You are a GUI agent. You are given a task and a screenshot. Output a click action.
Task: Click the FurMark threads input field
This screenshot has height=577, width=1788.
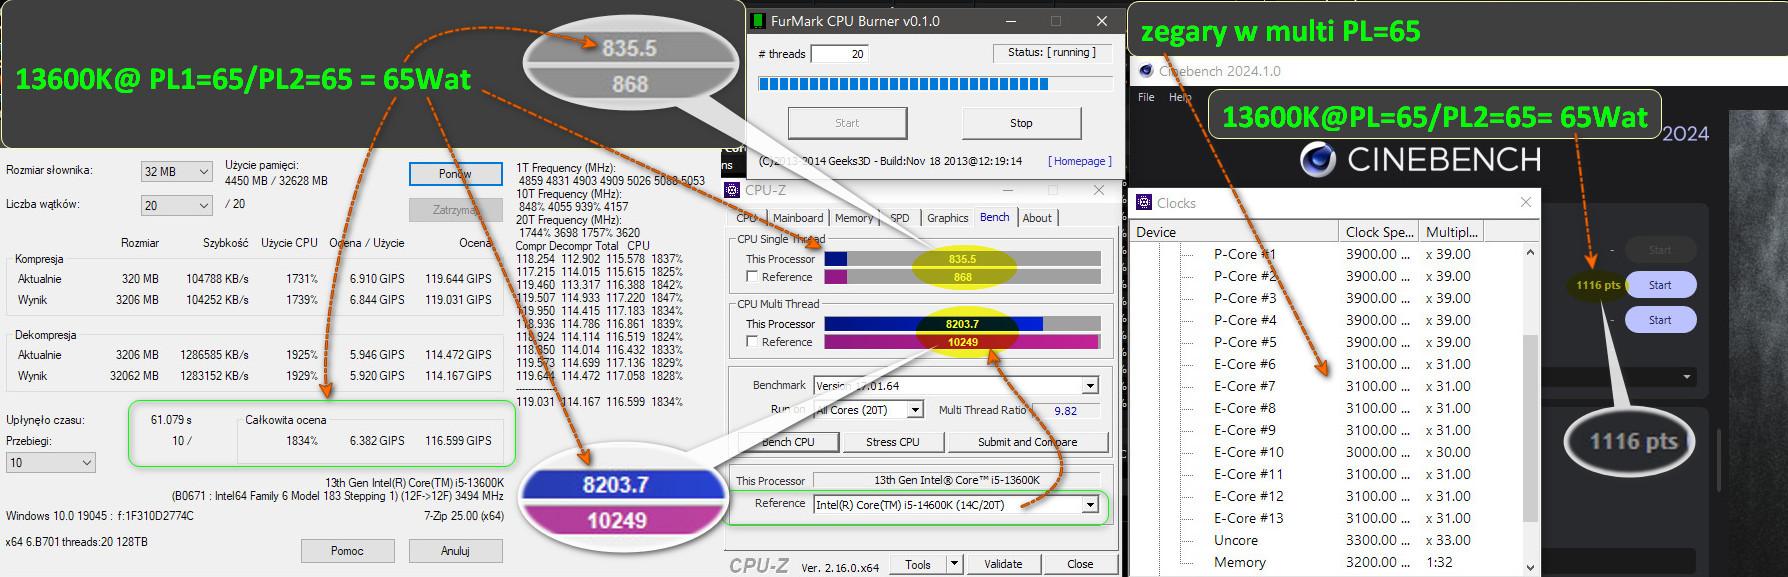coord(839,54)
